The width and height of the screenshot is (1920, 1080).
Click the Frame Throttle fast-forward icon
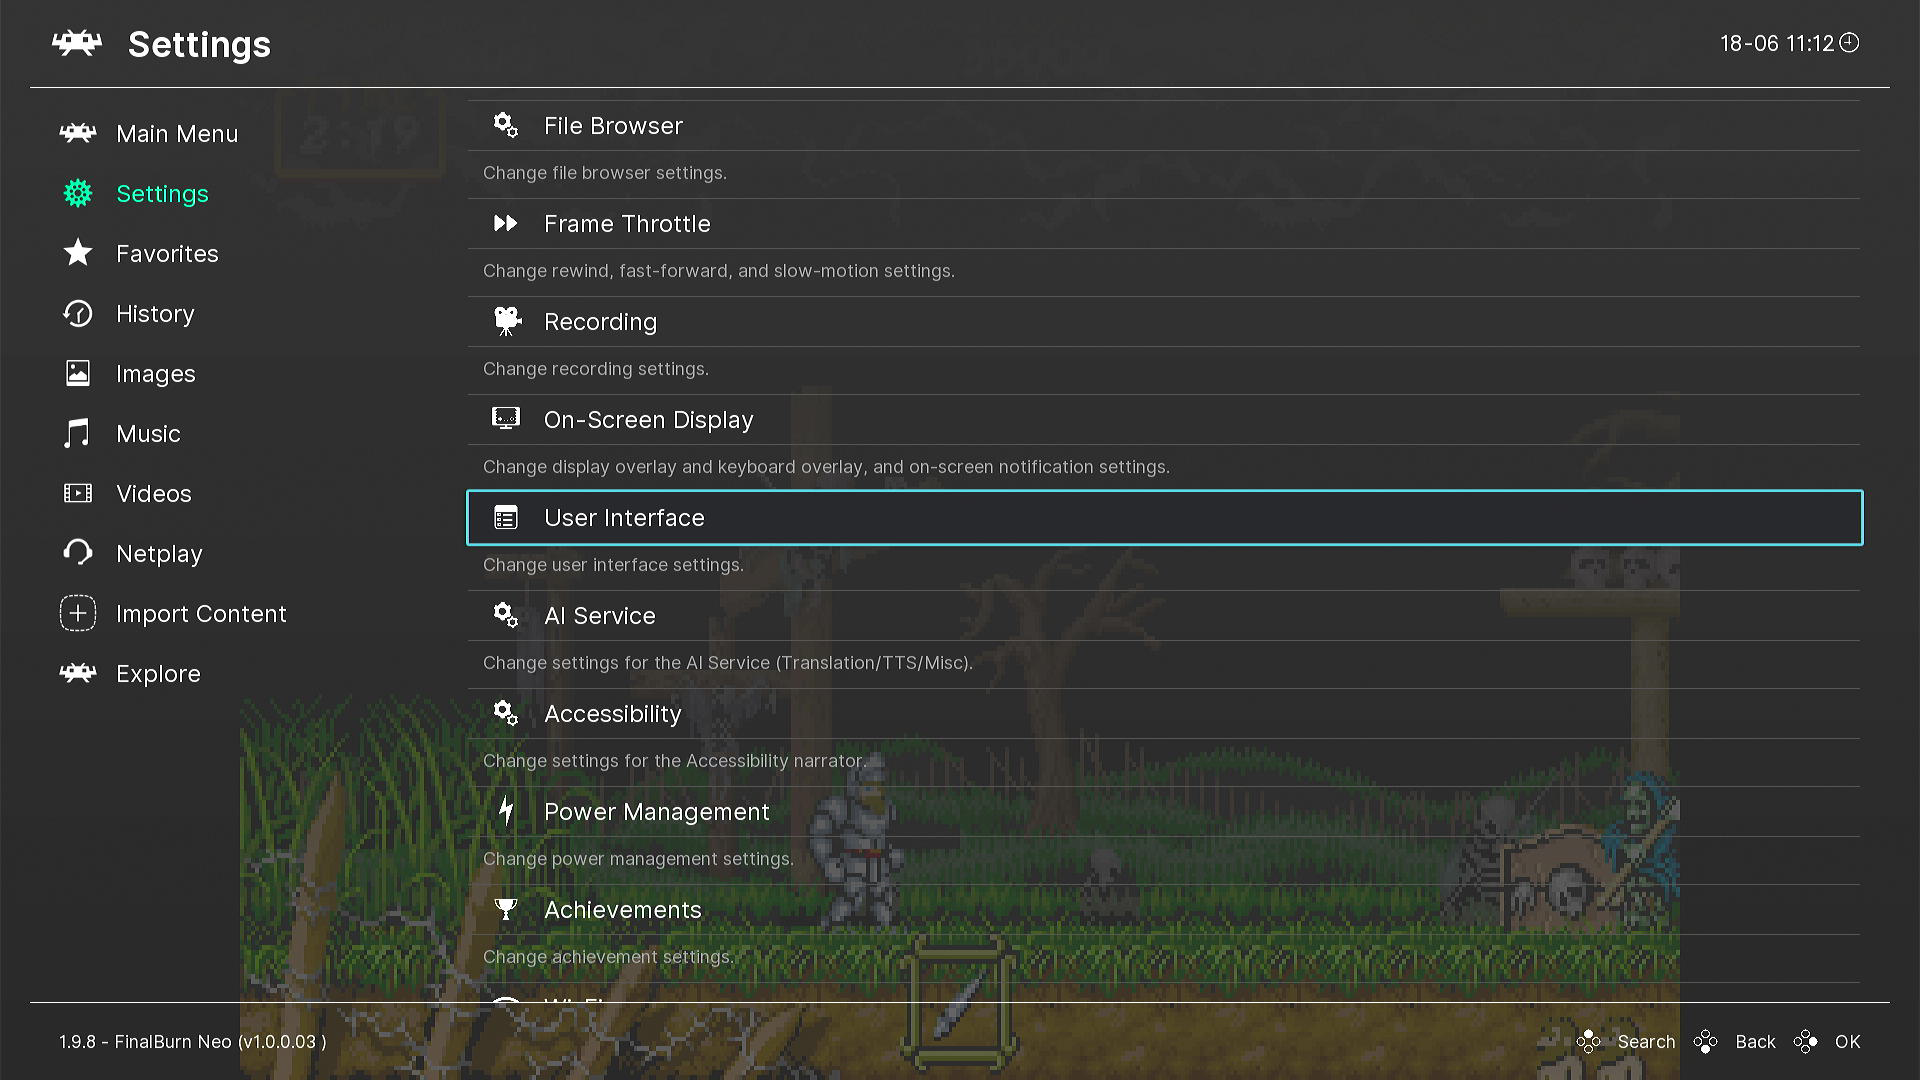tap(506, 223)
